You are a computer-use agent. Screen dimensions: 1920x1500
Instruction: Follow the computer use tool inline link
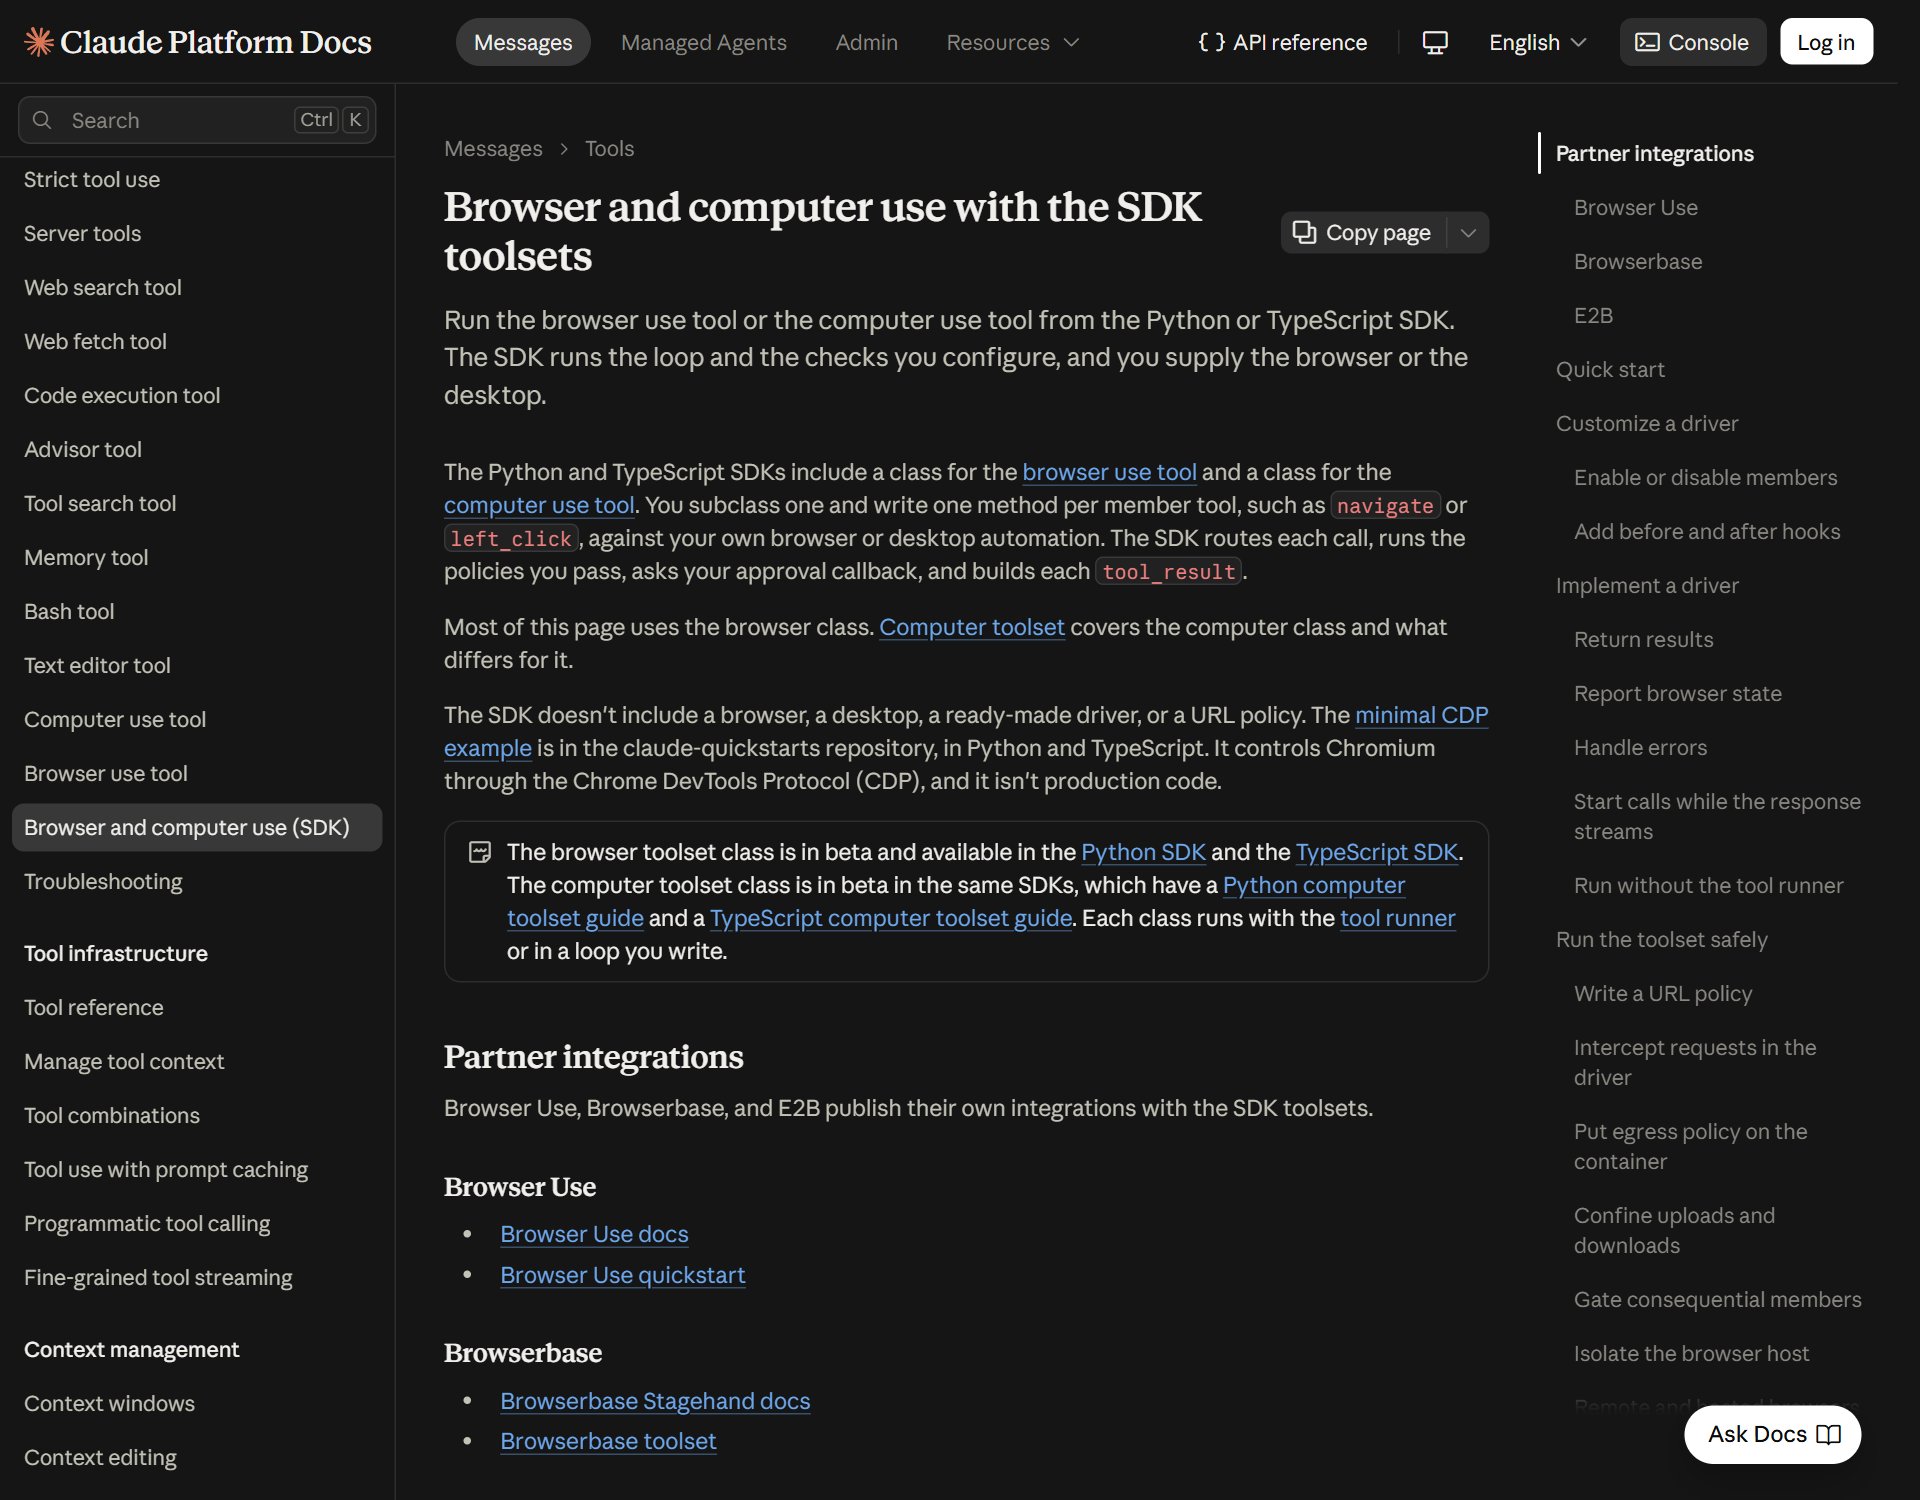[539, 505]
